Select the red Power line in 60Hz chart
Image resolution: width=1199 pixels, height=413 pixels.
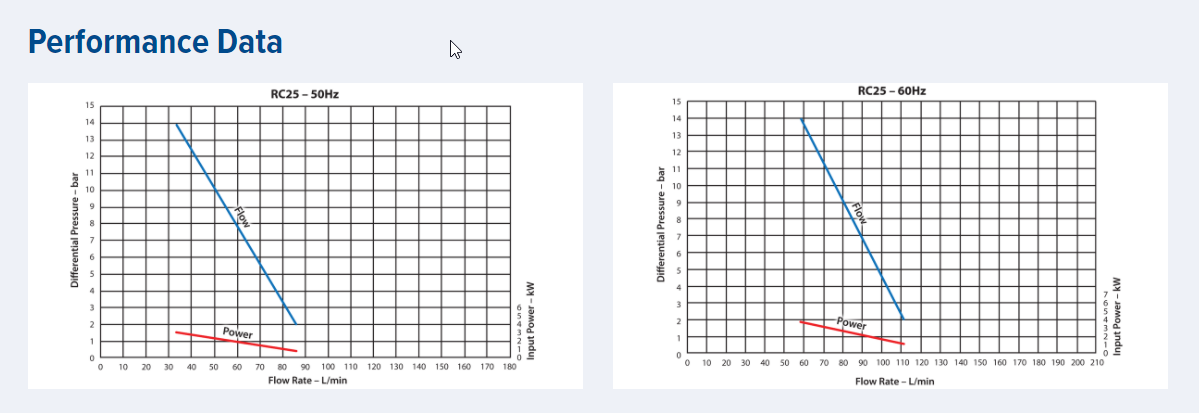tap(853, 333)
